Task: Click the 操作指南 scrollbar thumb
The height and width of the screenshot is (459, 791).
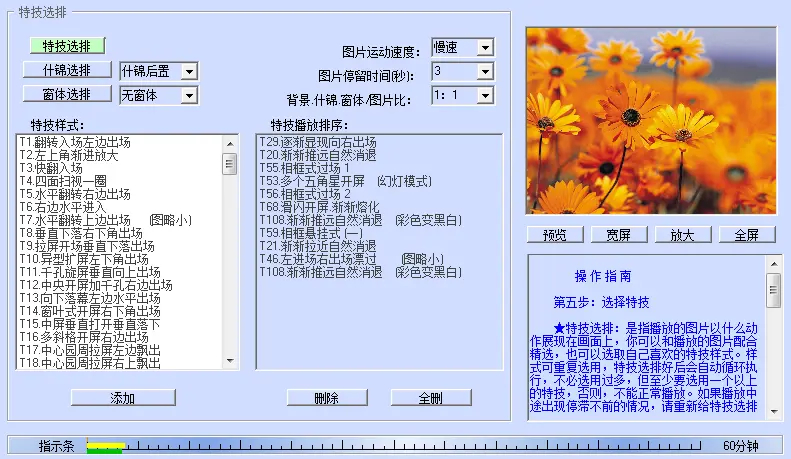Action: [773, 290]
